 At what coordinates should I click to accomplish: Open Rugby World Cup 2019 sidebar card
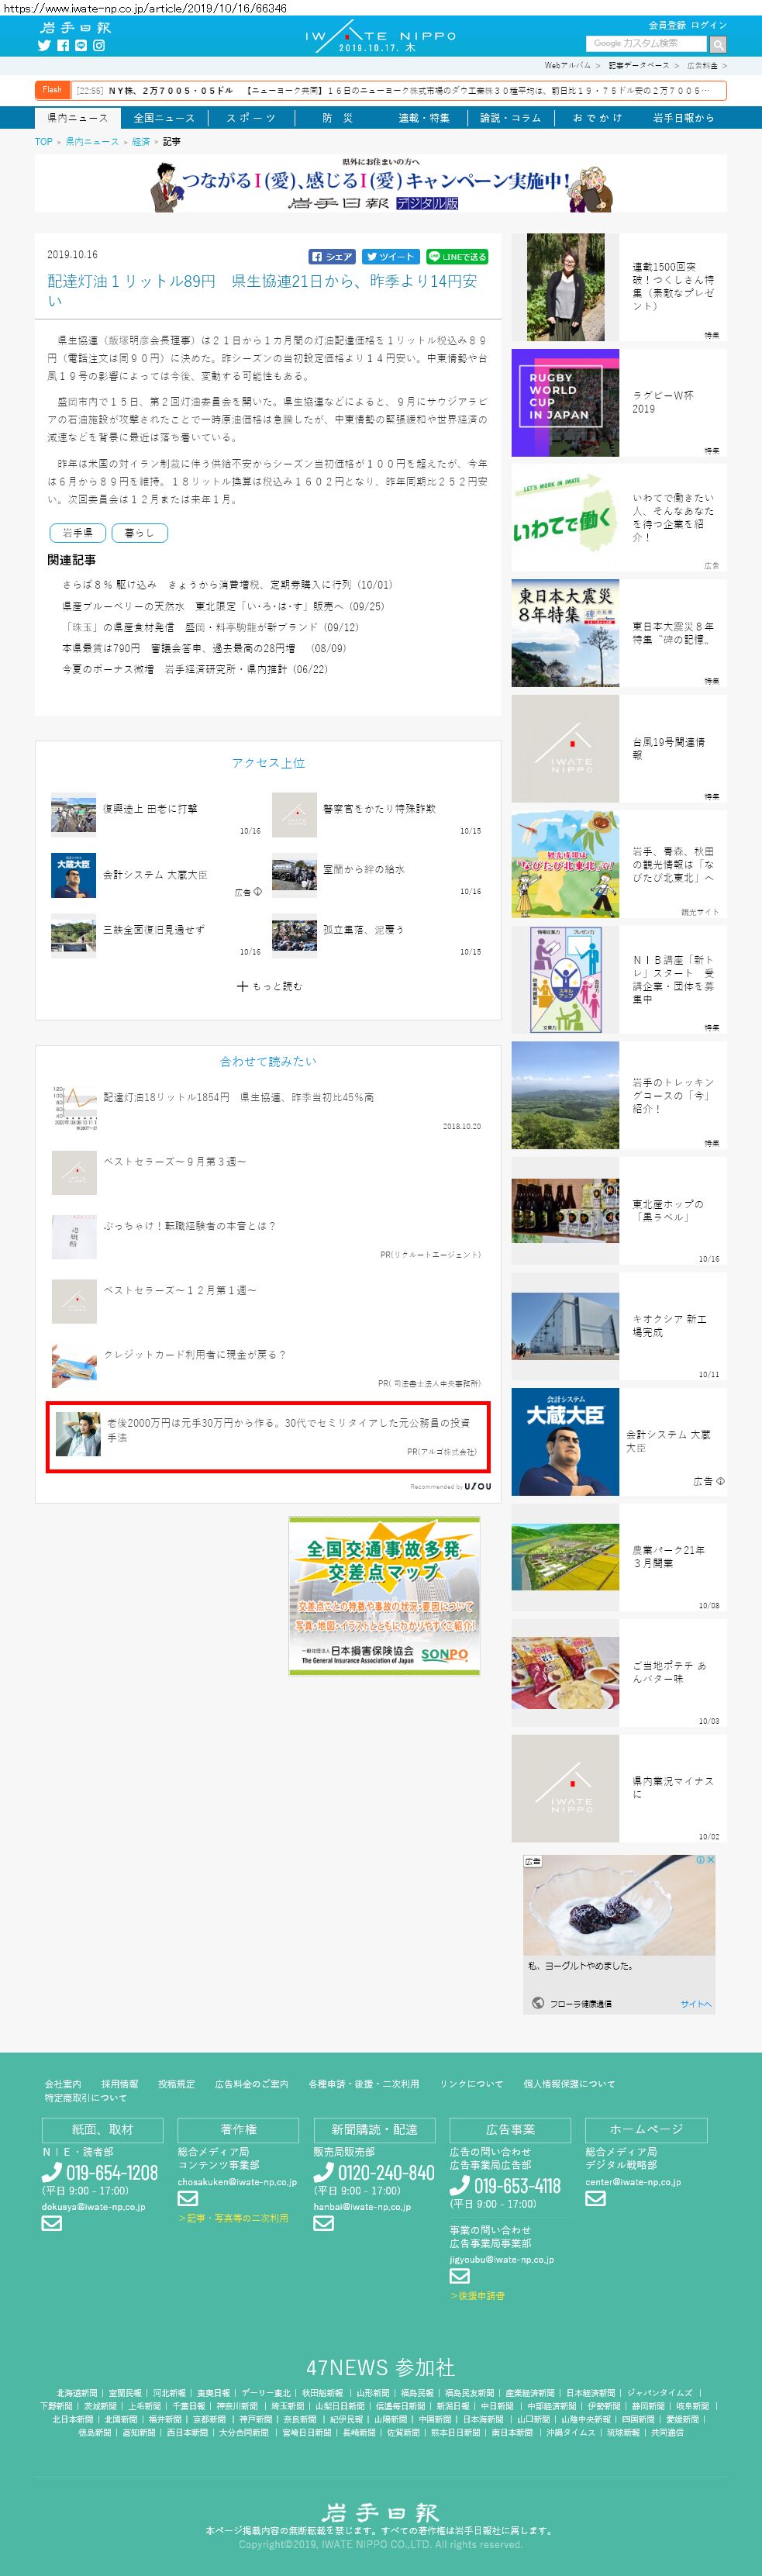(619, 403)
